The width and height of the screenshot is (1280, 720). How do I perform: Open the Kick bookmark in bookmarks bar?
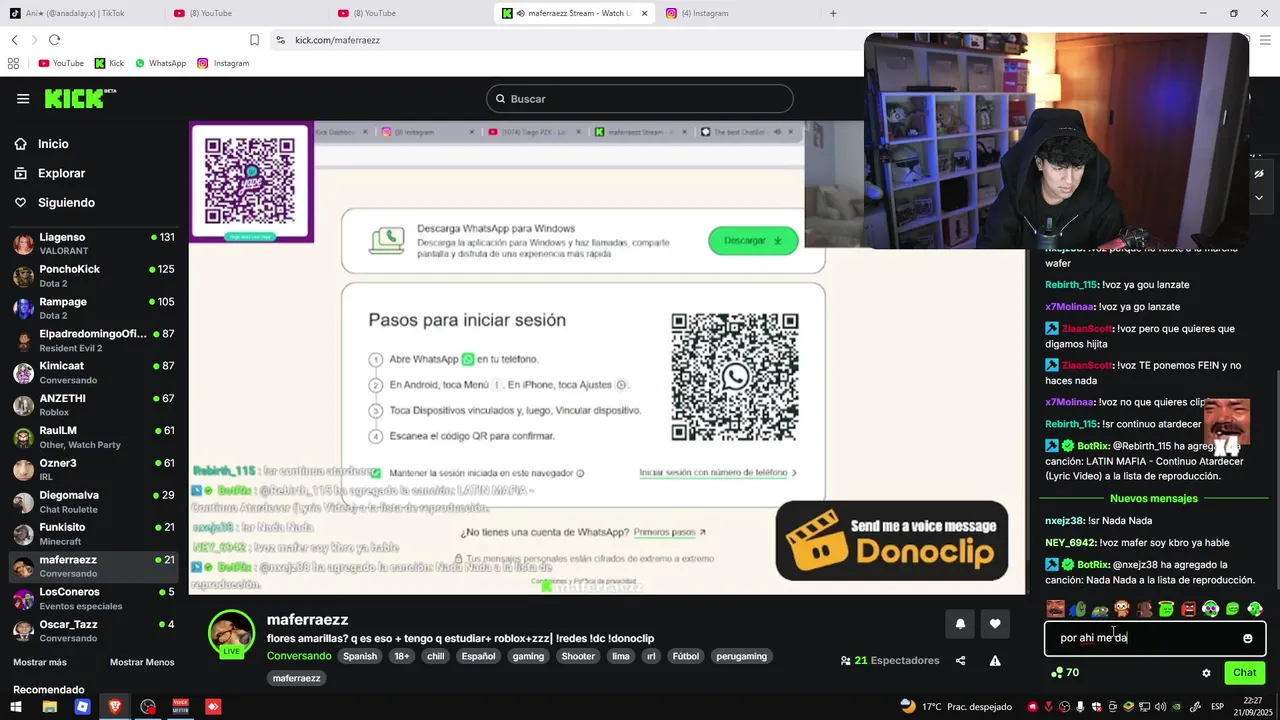(109, 63)
